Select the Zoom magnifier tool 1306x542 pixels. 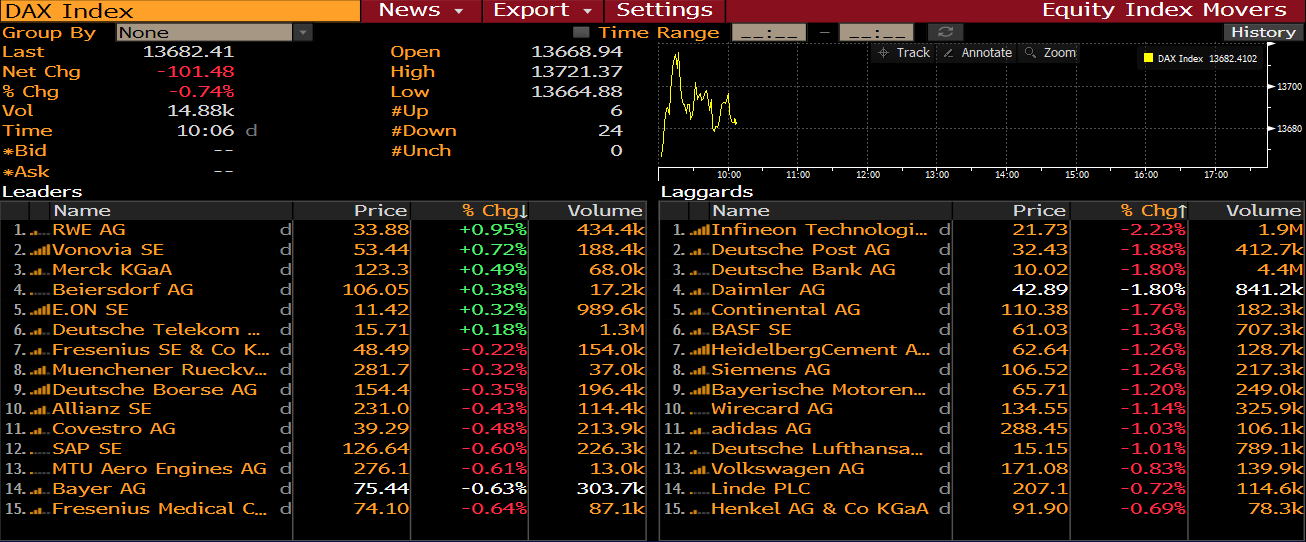pyautogui.click(x=1050, y=53)
